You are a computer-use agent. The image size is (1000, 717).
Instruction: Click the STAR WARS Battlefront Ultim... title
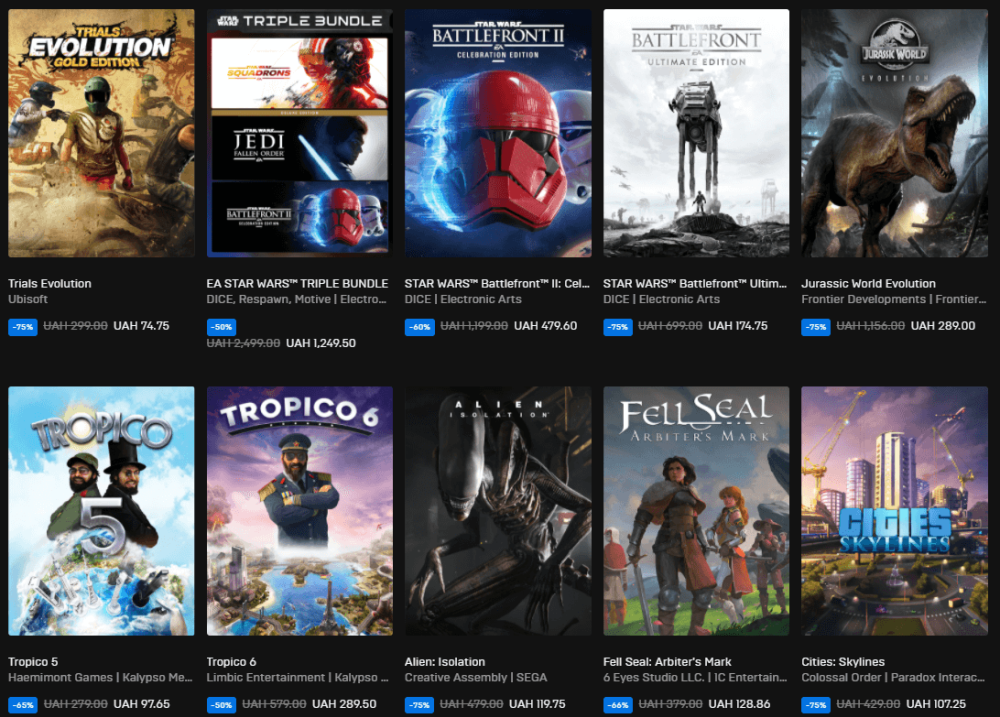coord(695,284)
